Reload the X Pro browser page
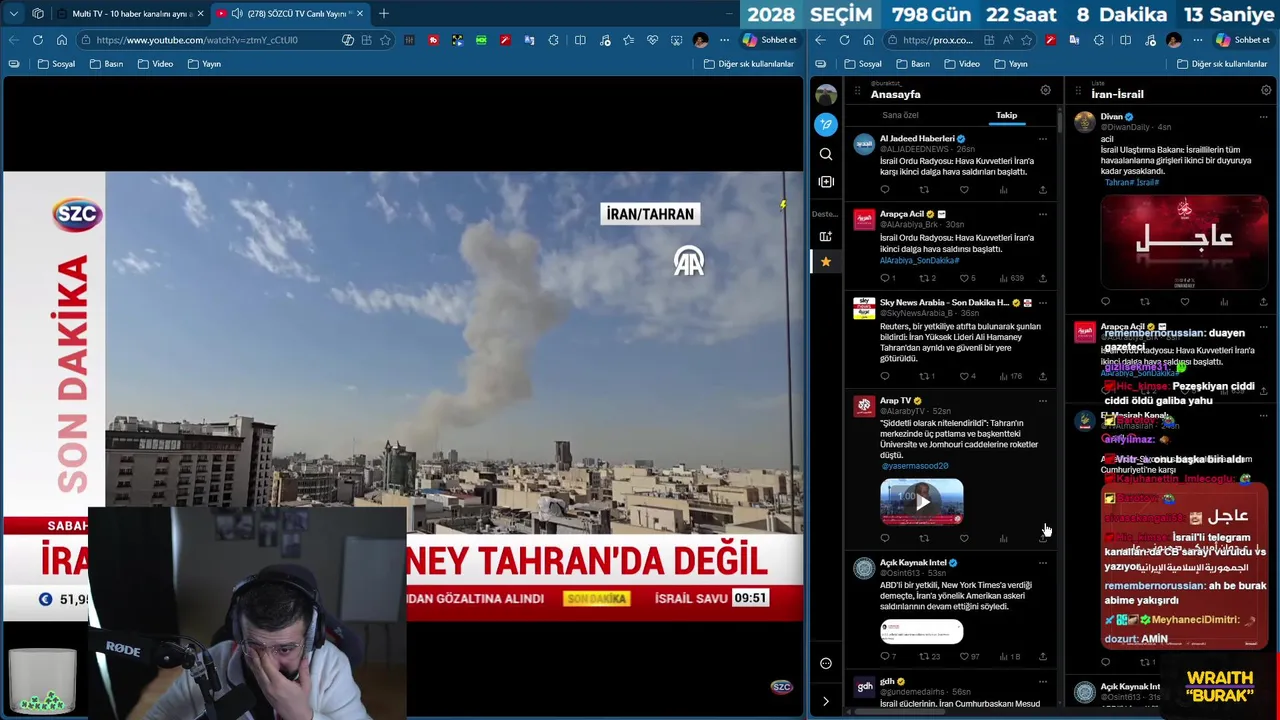 pyautogui.click(x=844, y=40)
